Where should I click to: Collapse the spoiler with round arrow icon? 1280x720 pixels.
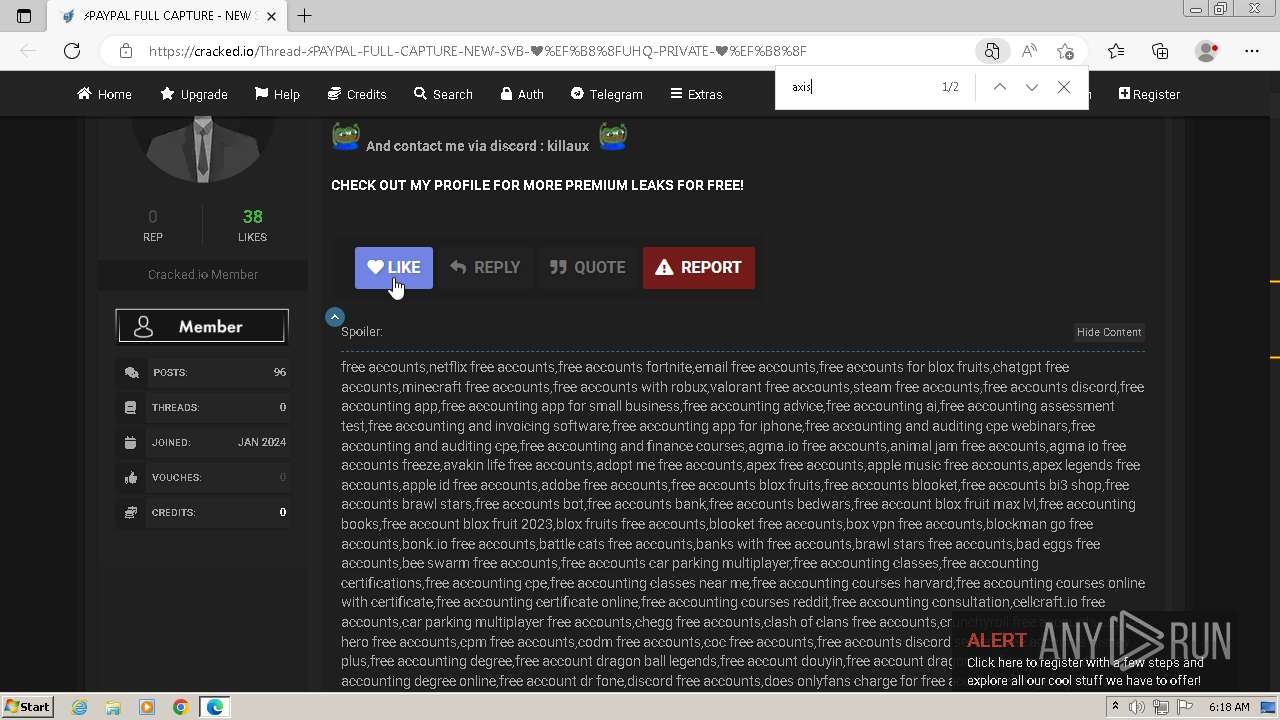point(335,316)
